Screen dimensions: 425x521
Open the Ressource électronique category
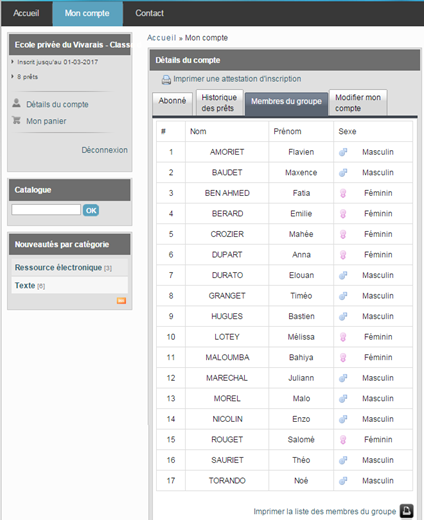click(58, 267)
